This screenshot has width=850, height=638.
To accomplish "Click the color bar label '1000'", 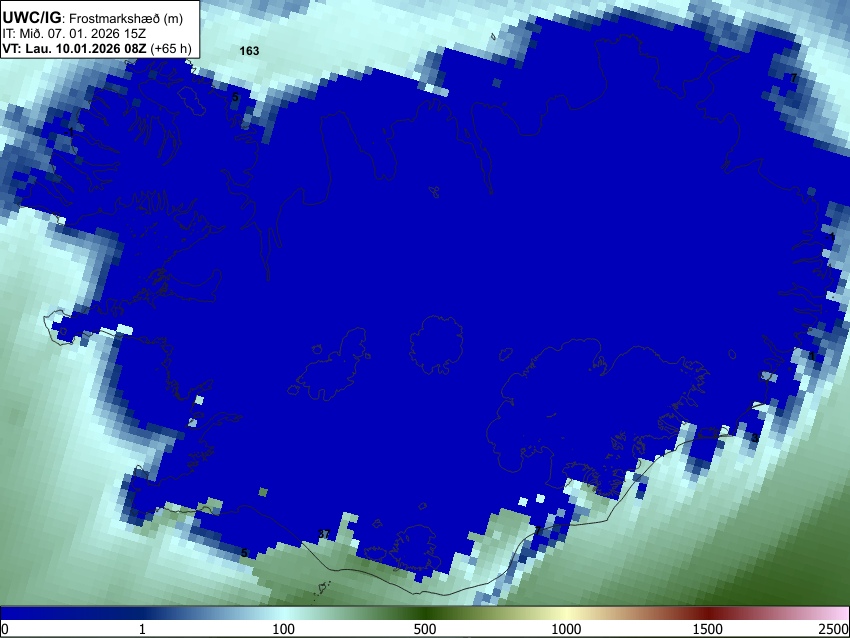I will click(566, 629).
